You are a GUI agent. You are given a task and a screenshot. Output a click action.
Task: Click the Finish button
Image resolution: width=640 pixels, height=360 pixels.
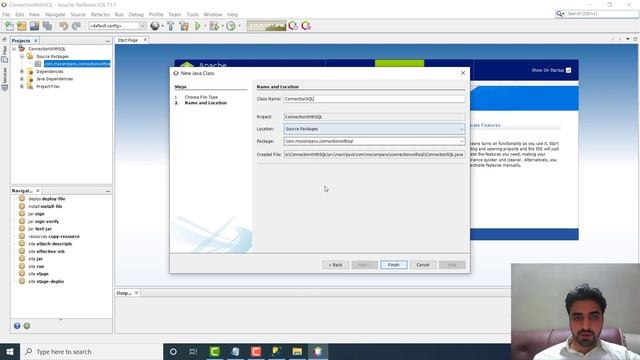click(393, 265)
